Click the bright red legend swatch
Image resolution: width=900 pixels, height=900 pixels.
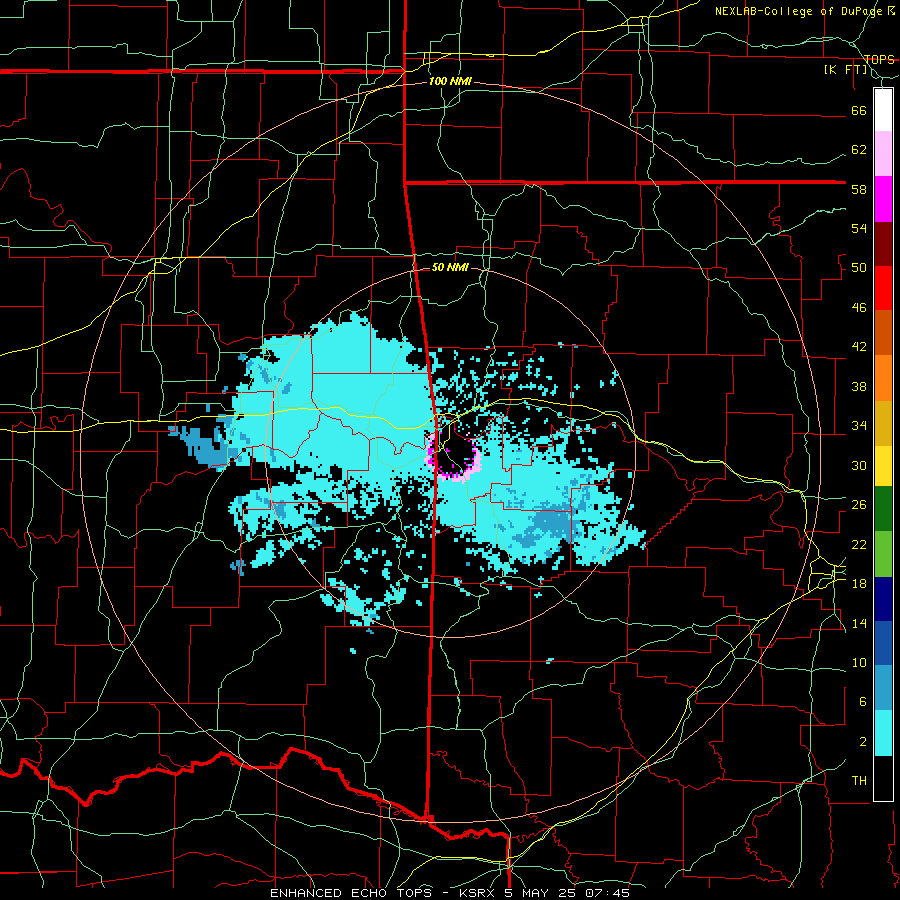(x=883, y=288)
